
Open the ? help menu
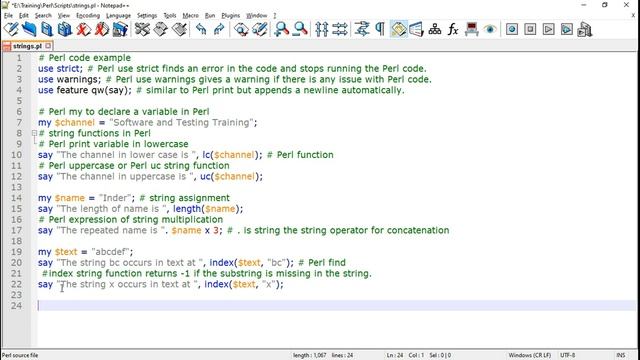tap(275, 16)
